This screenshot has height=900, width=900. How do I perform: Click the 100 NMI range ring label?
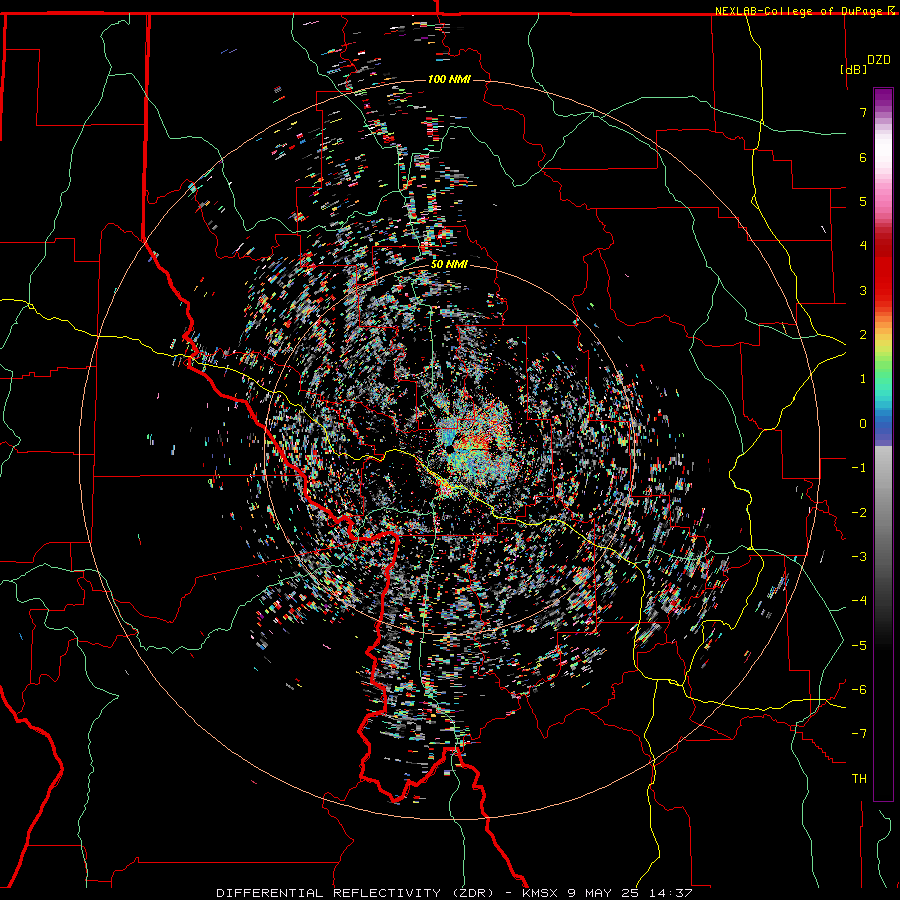(x=449, y=79)
